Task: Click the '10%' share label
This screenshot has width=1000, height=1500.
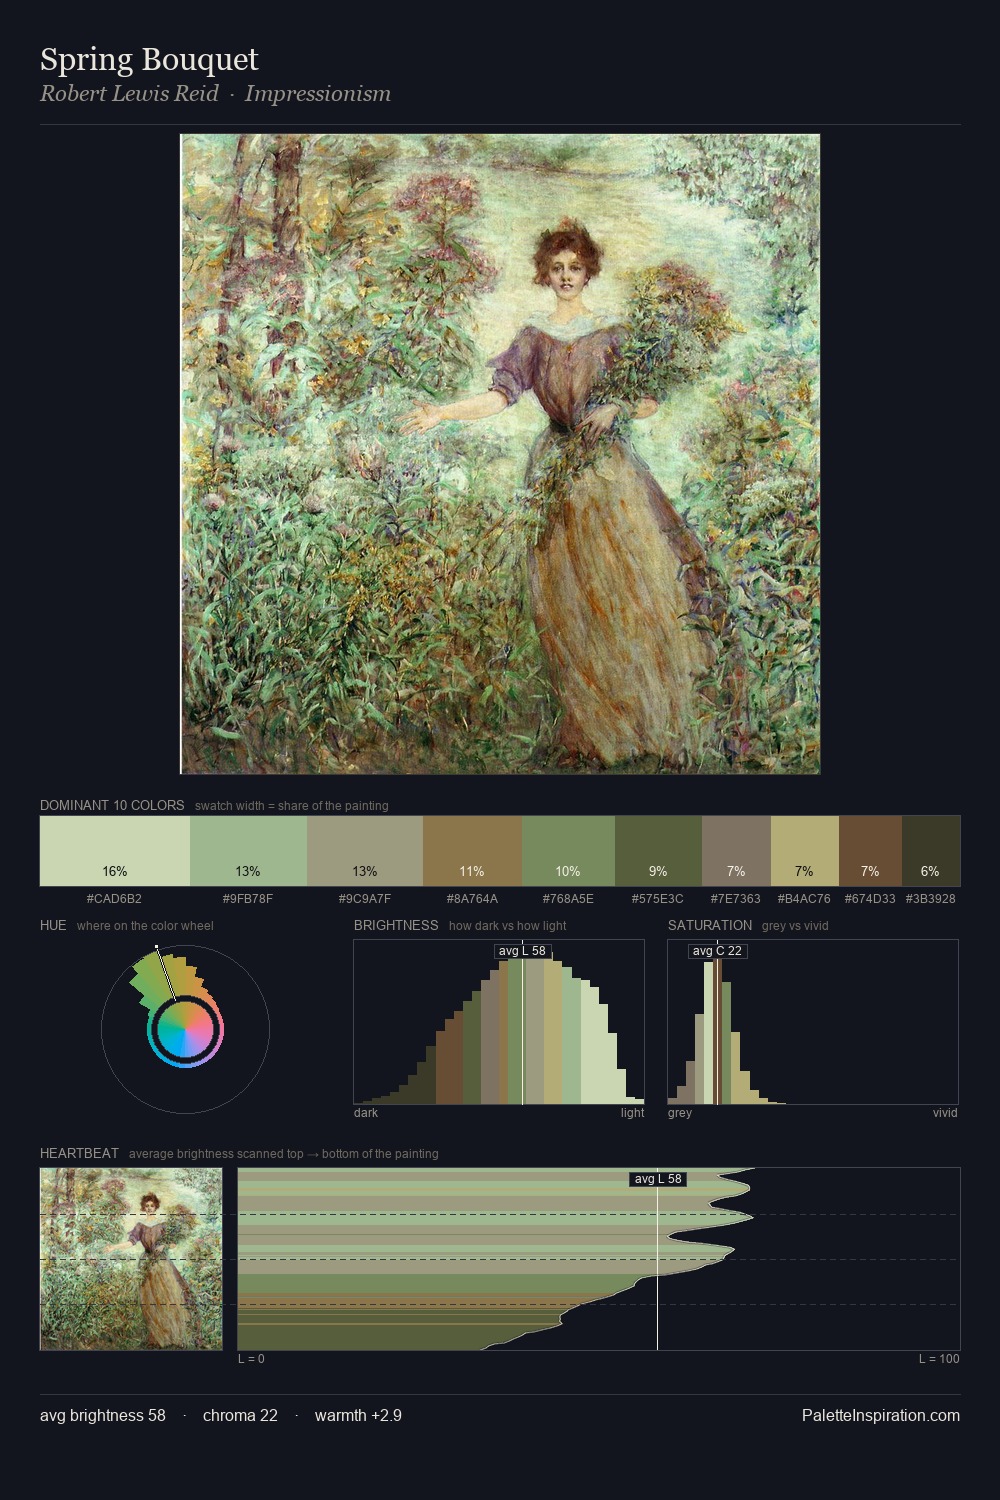Action: click(x=568, y=871)
